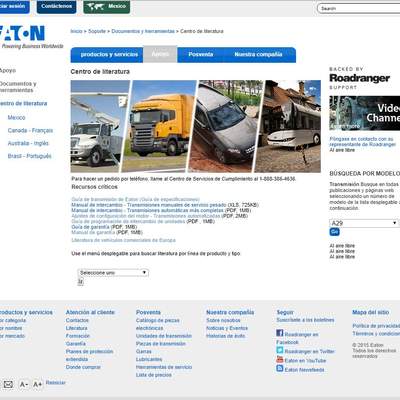400x400 pixels.
Task: Click the Roadranger Video Channel banner
Action: pyautogui.click(x=365, y=113)
